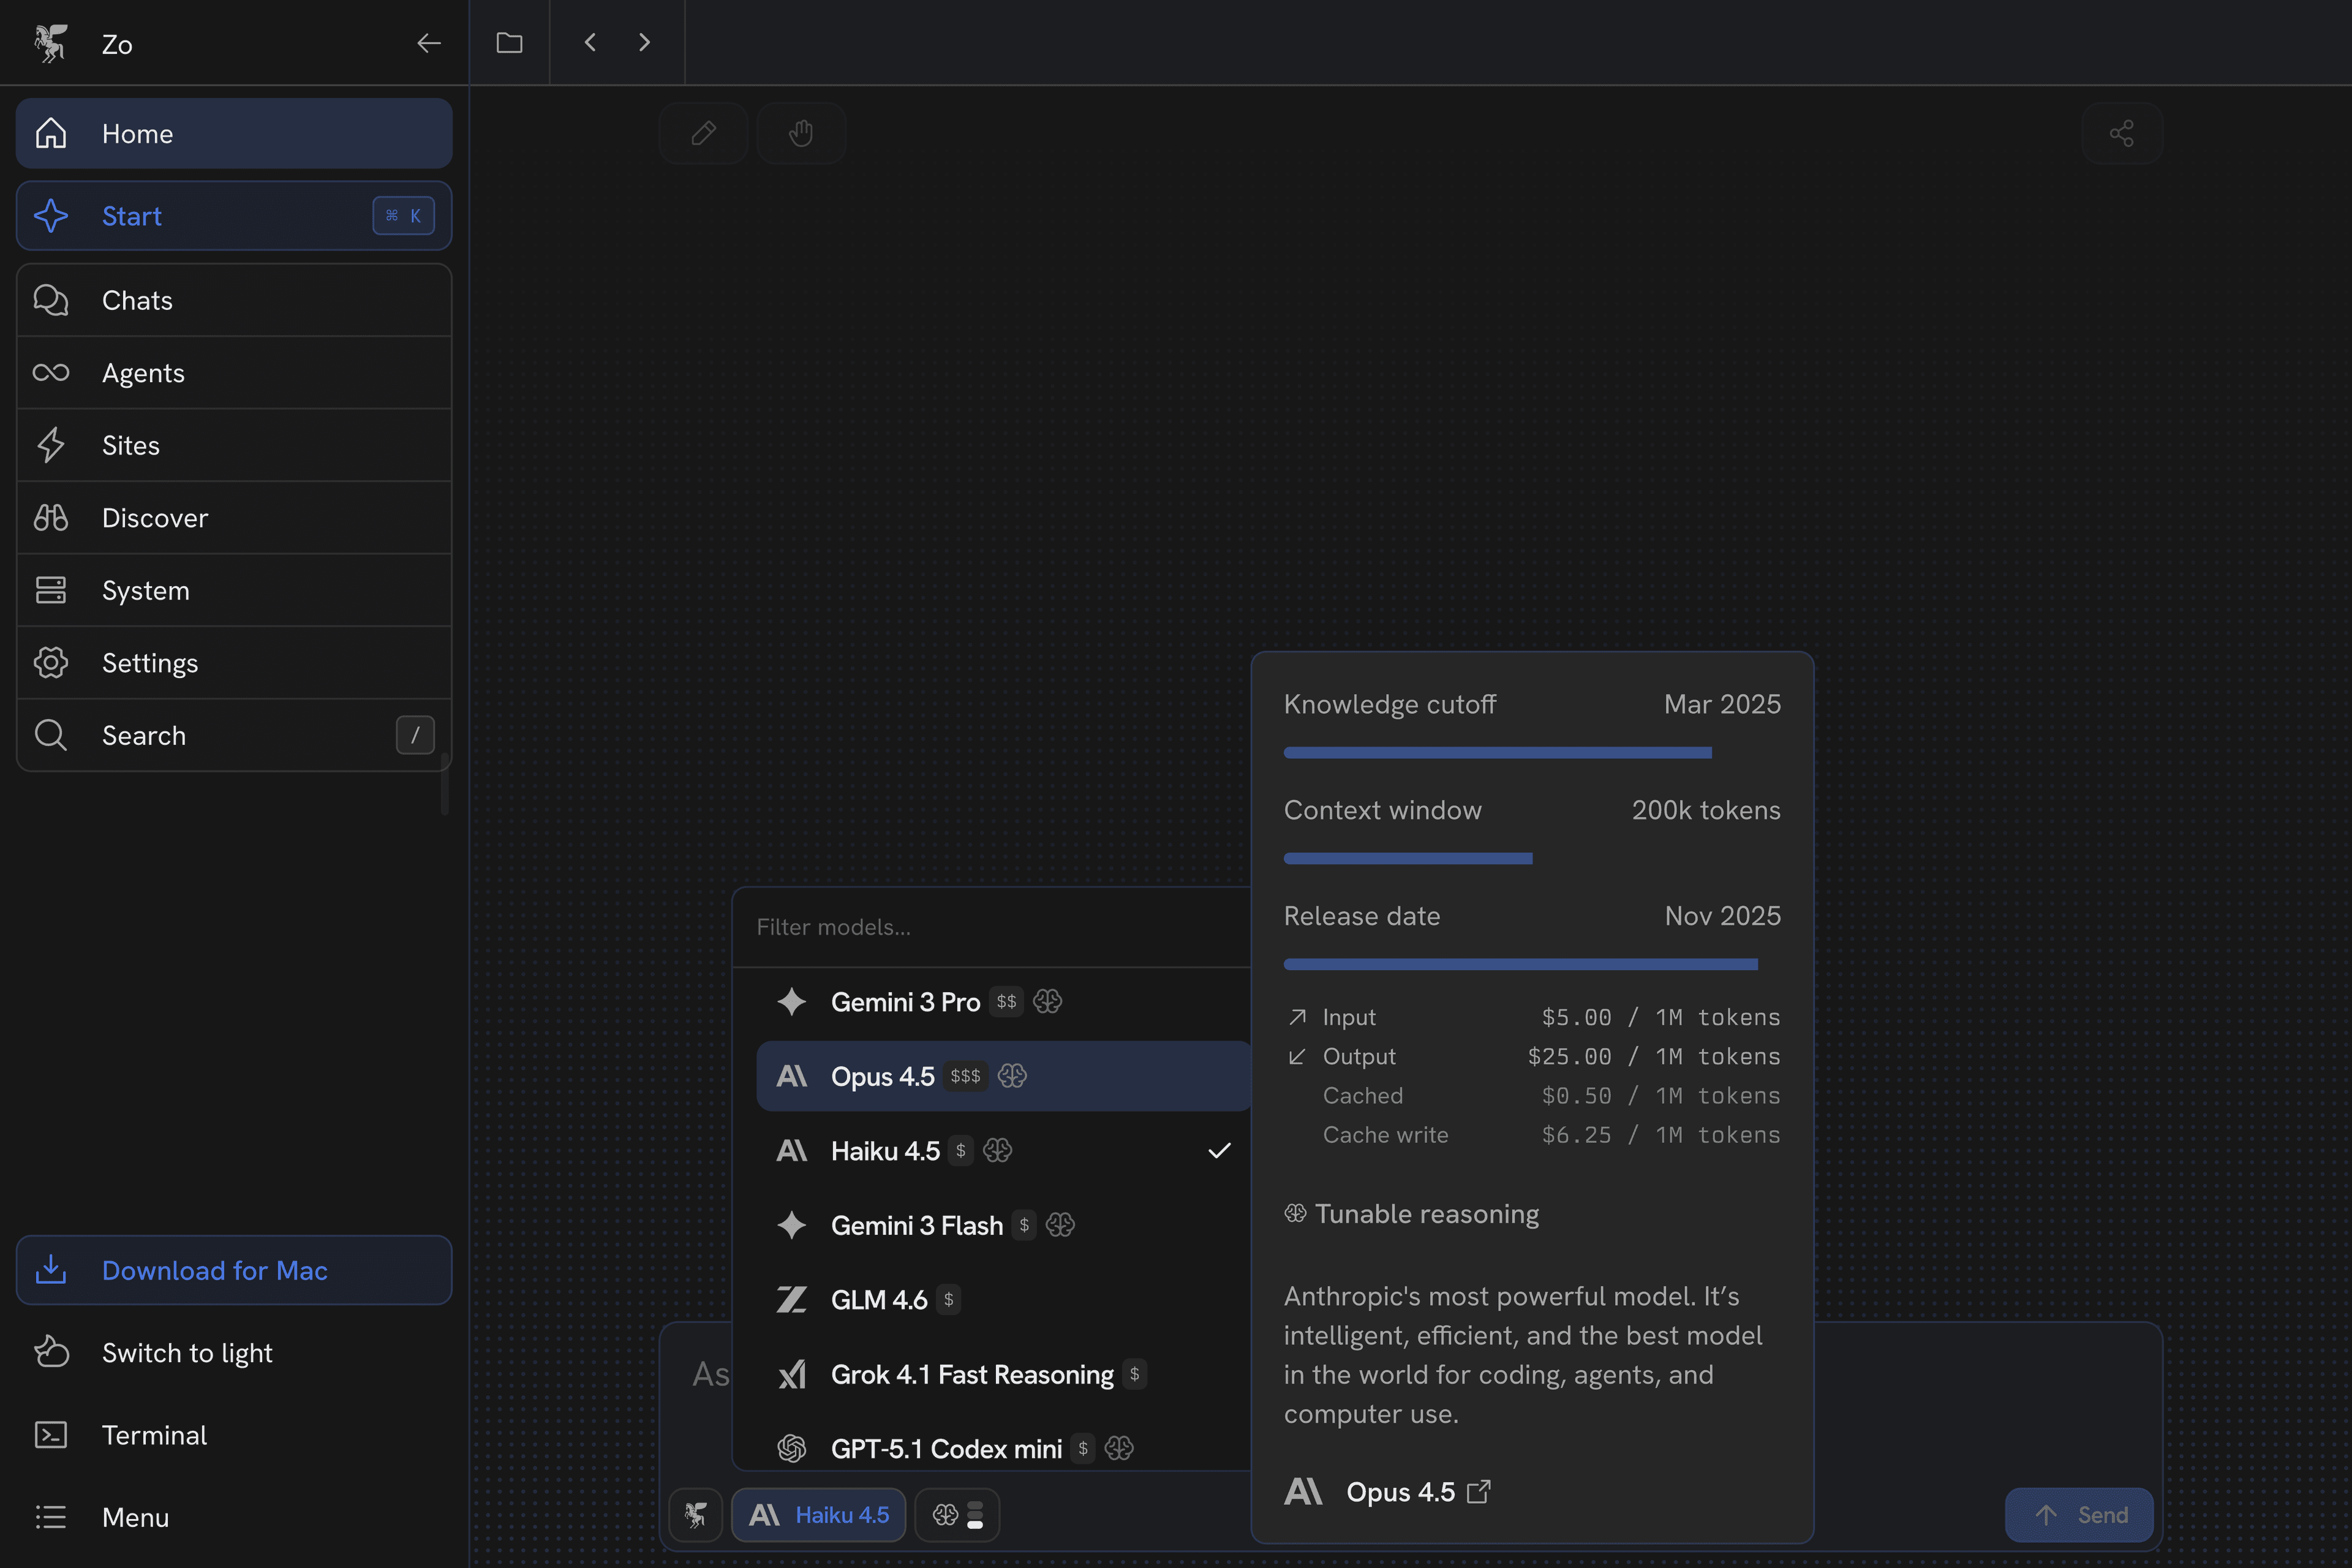Pick Grok 4.1 Fast Reasoning model
Image resolution: width=2352 pixels, height=1568 pixels.
point(971,1375)
